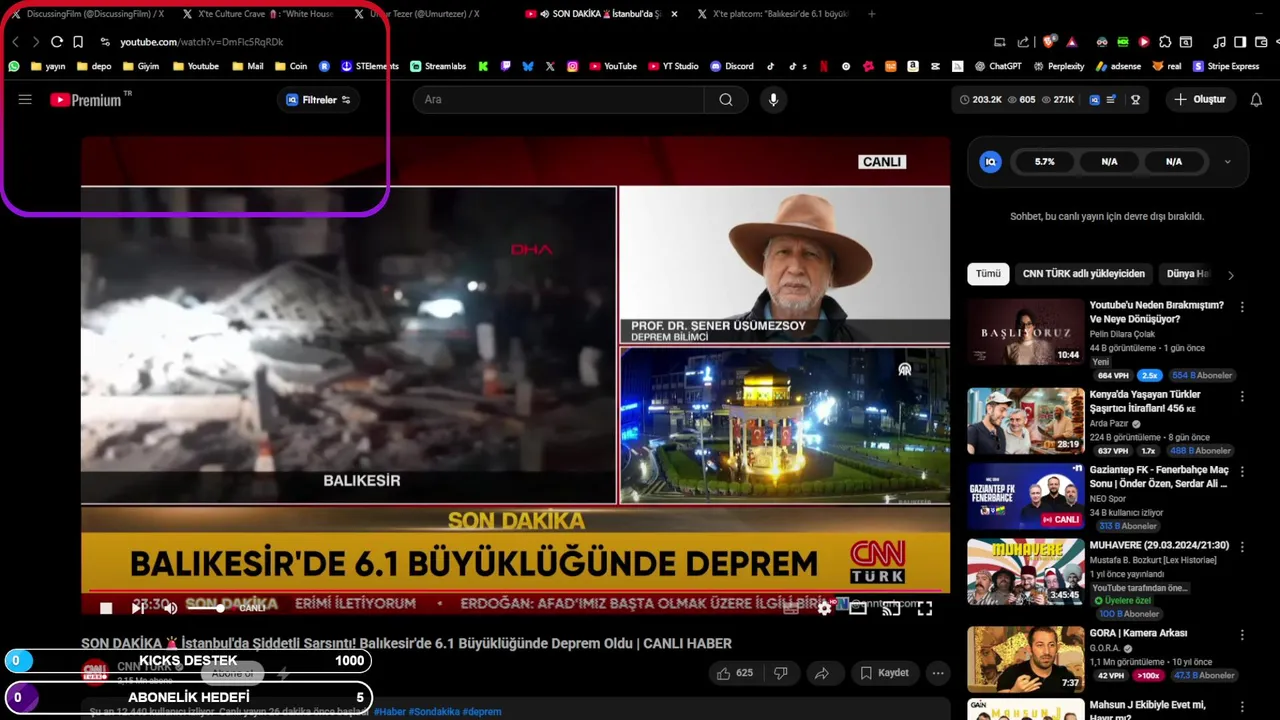The height and width of the screenshot is (720, 1280).
Task: Open options for the MUHAVERE video
Action: [x=1242, y=548]
